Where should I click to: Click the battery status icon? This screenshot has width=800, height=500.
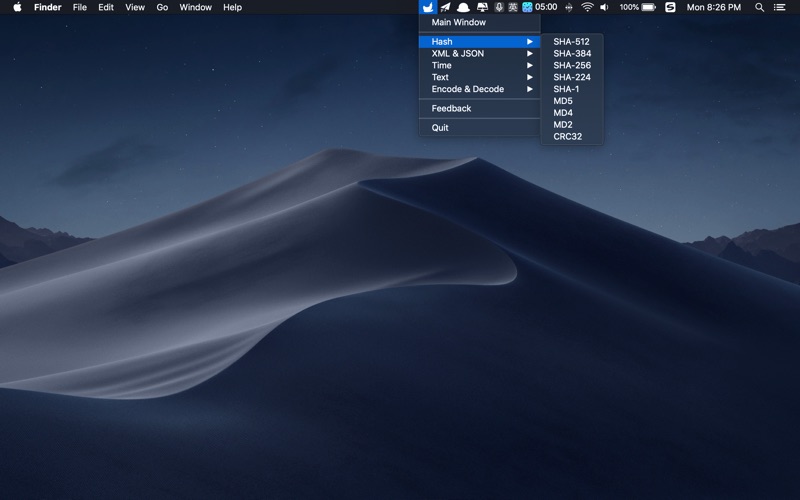click(x=648, y=7)
